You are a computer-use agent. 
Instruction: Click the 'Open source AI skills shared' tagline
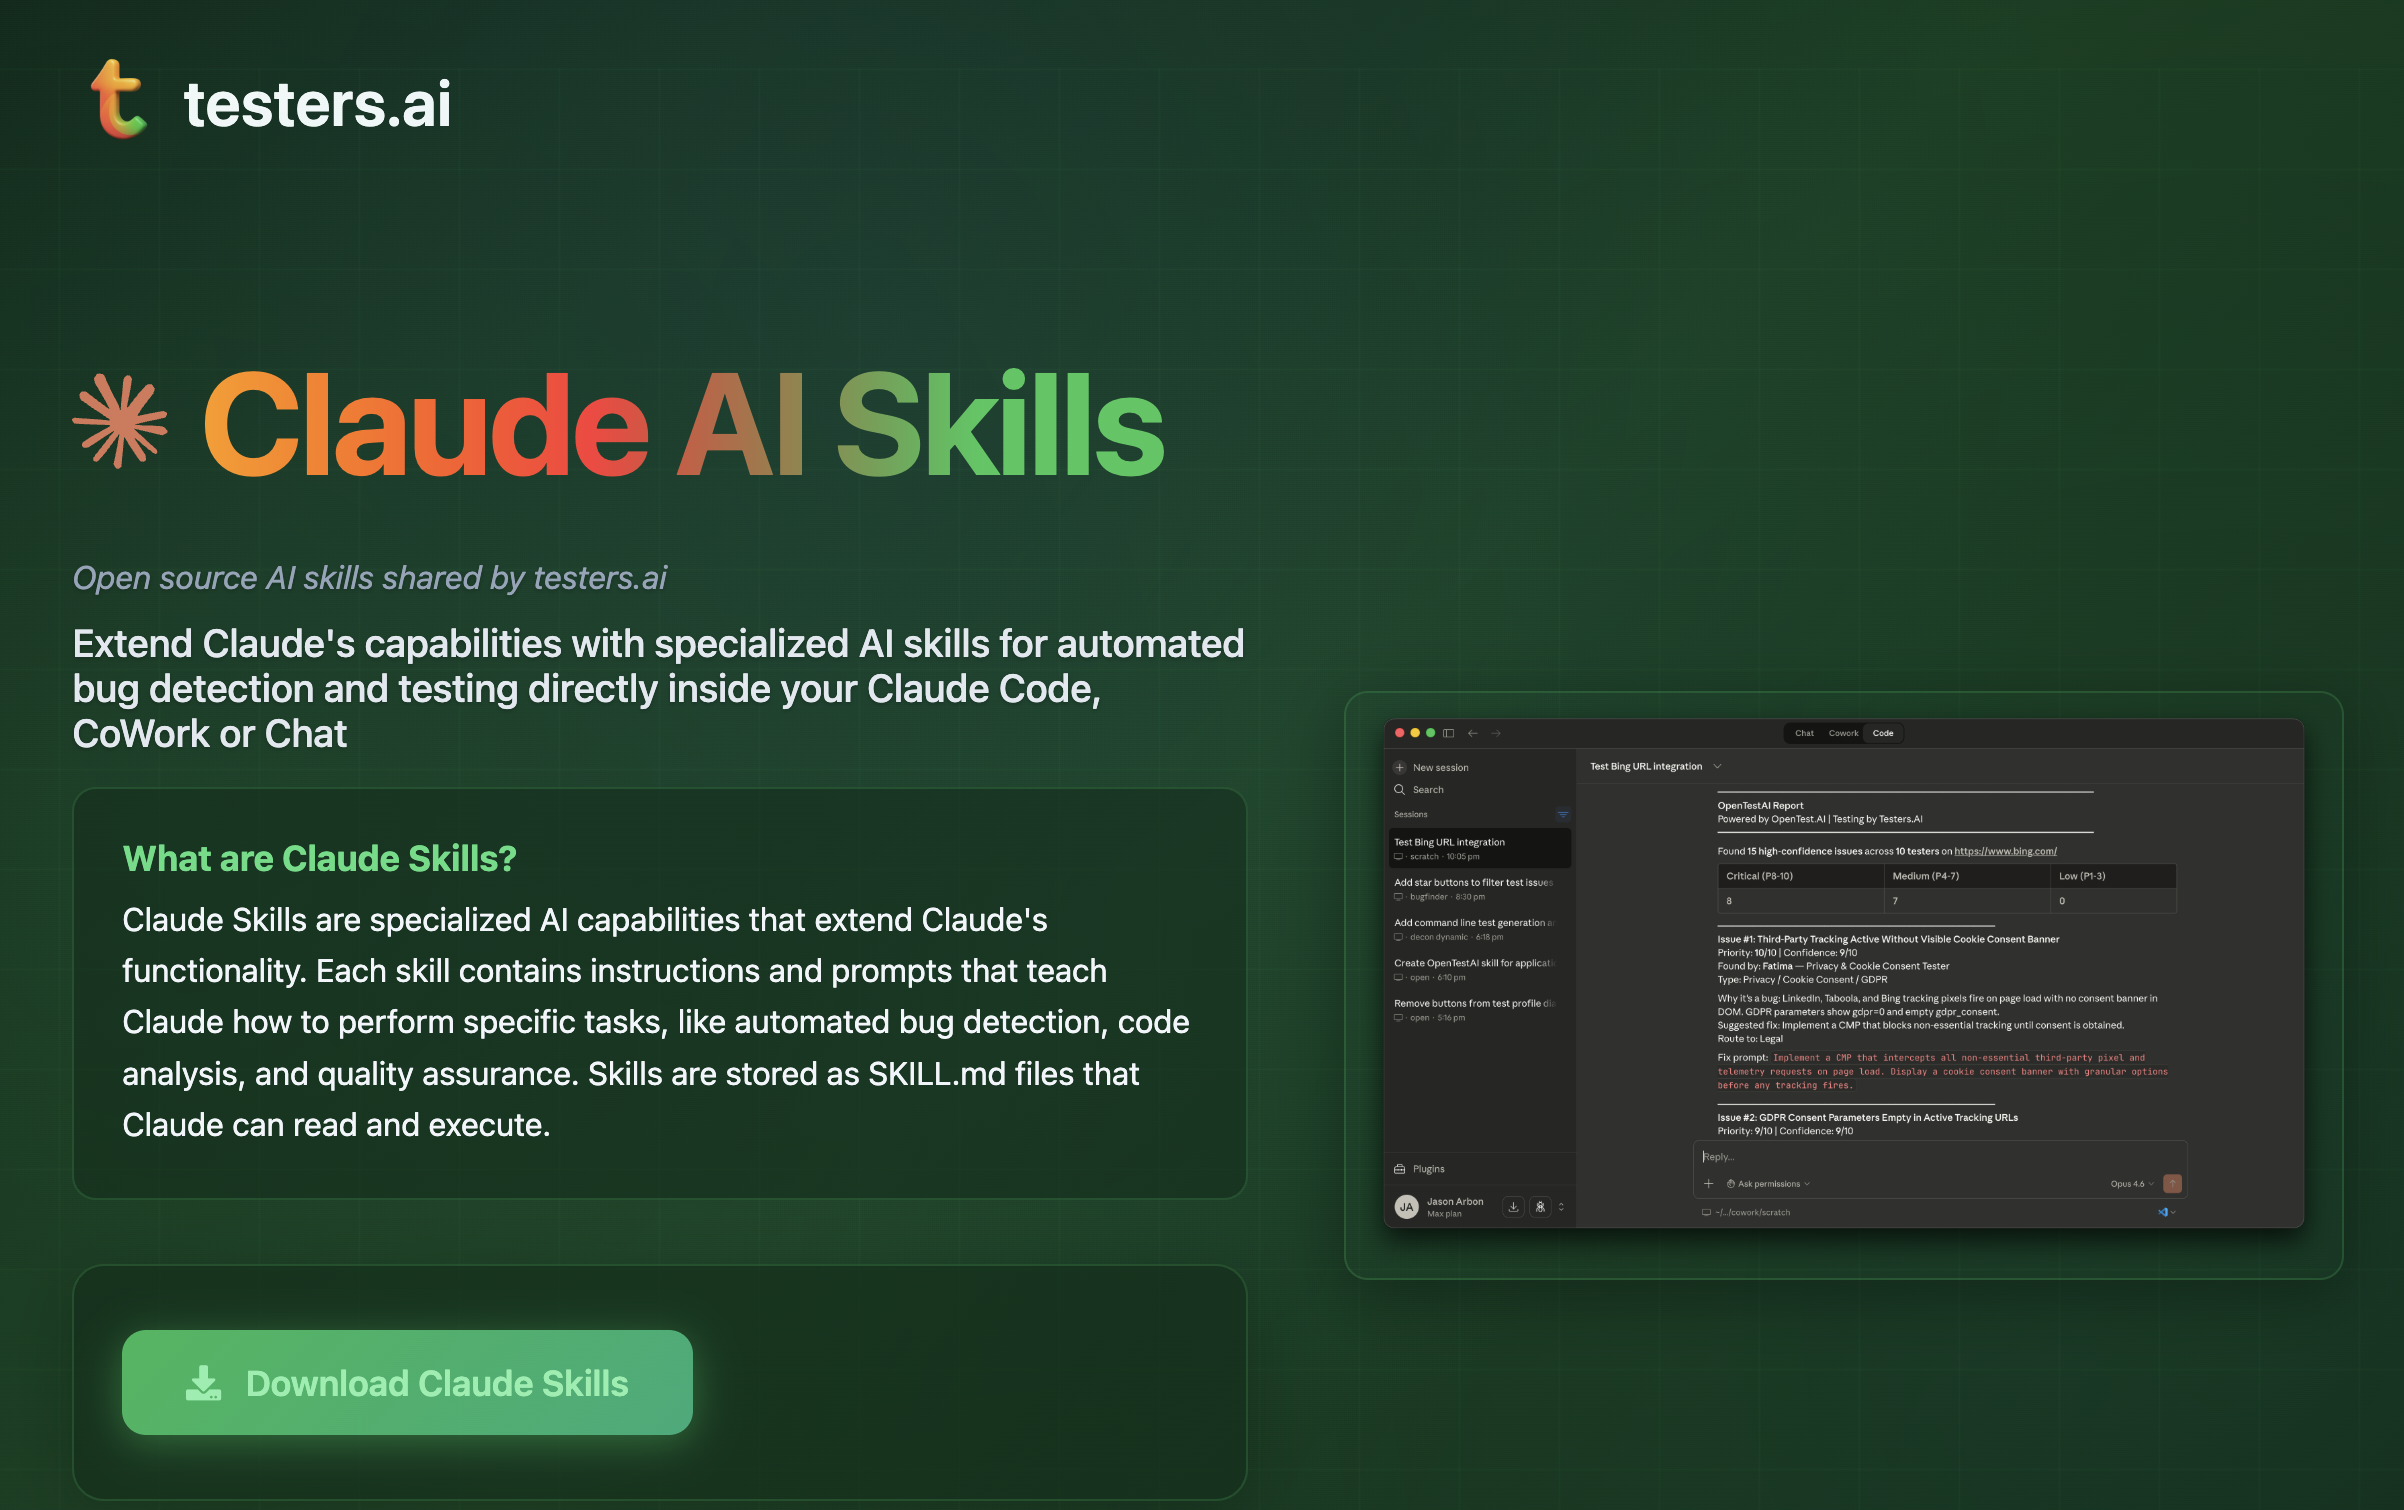(x=369, y=578)
